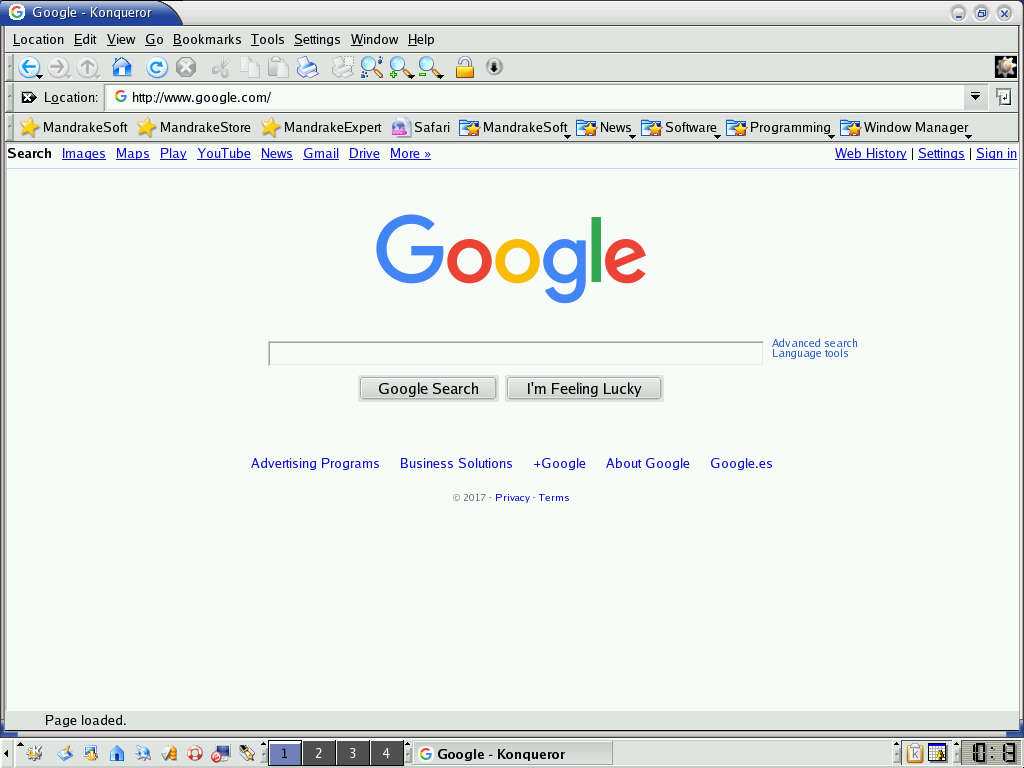Click the Print toolbar icon

[x=307, y=68]
